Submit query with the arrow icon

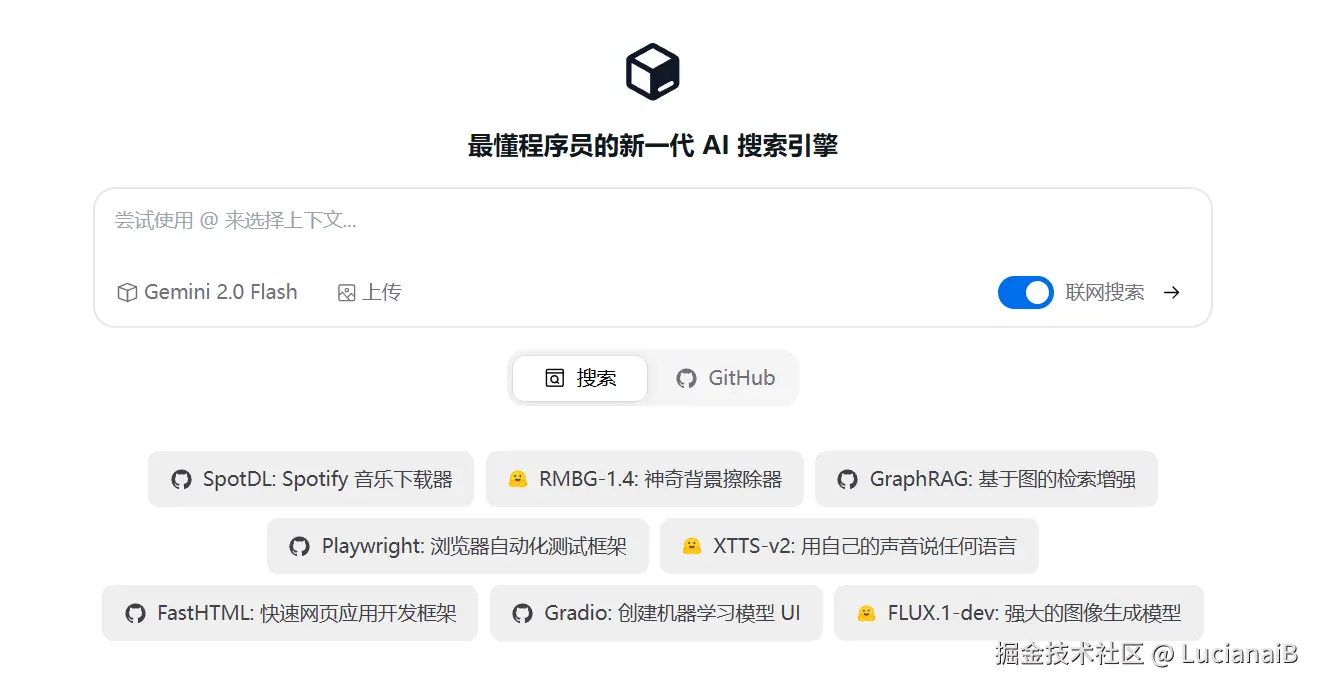[x=1172, y=292]
